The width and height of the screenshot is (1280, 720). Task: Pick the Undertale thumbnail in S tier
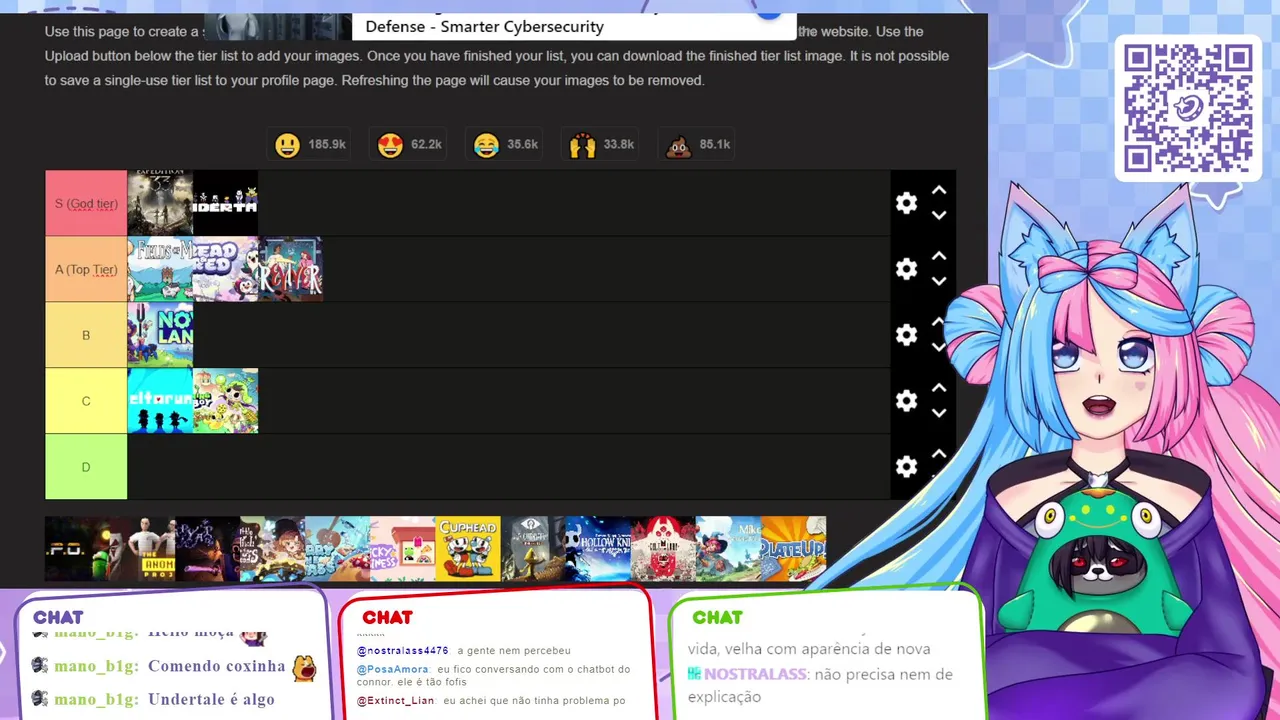pyautogui.click(x=225, y=203)
